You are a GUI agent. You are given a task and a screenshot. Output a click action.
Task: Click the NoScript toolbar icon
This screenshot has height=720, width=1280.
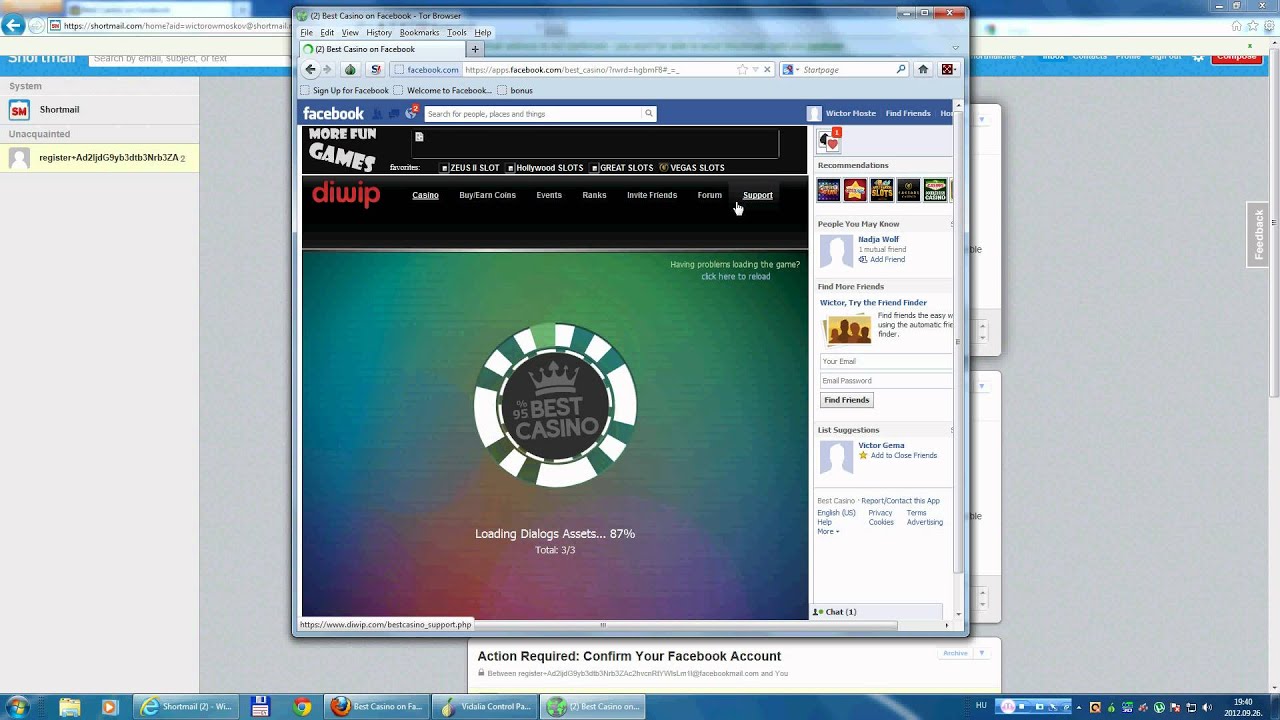[376, 69]
